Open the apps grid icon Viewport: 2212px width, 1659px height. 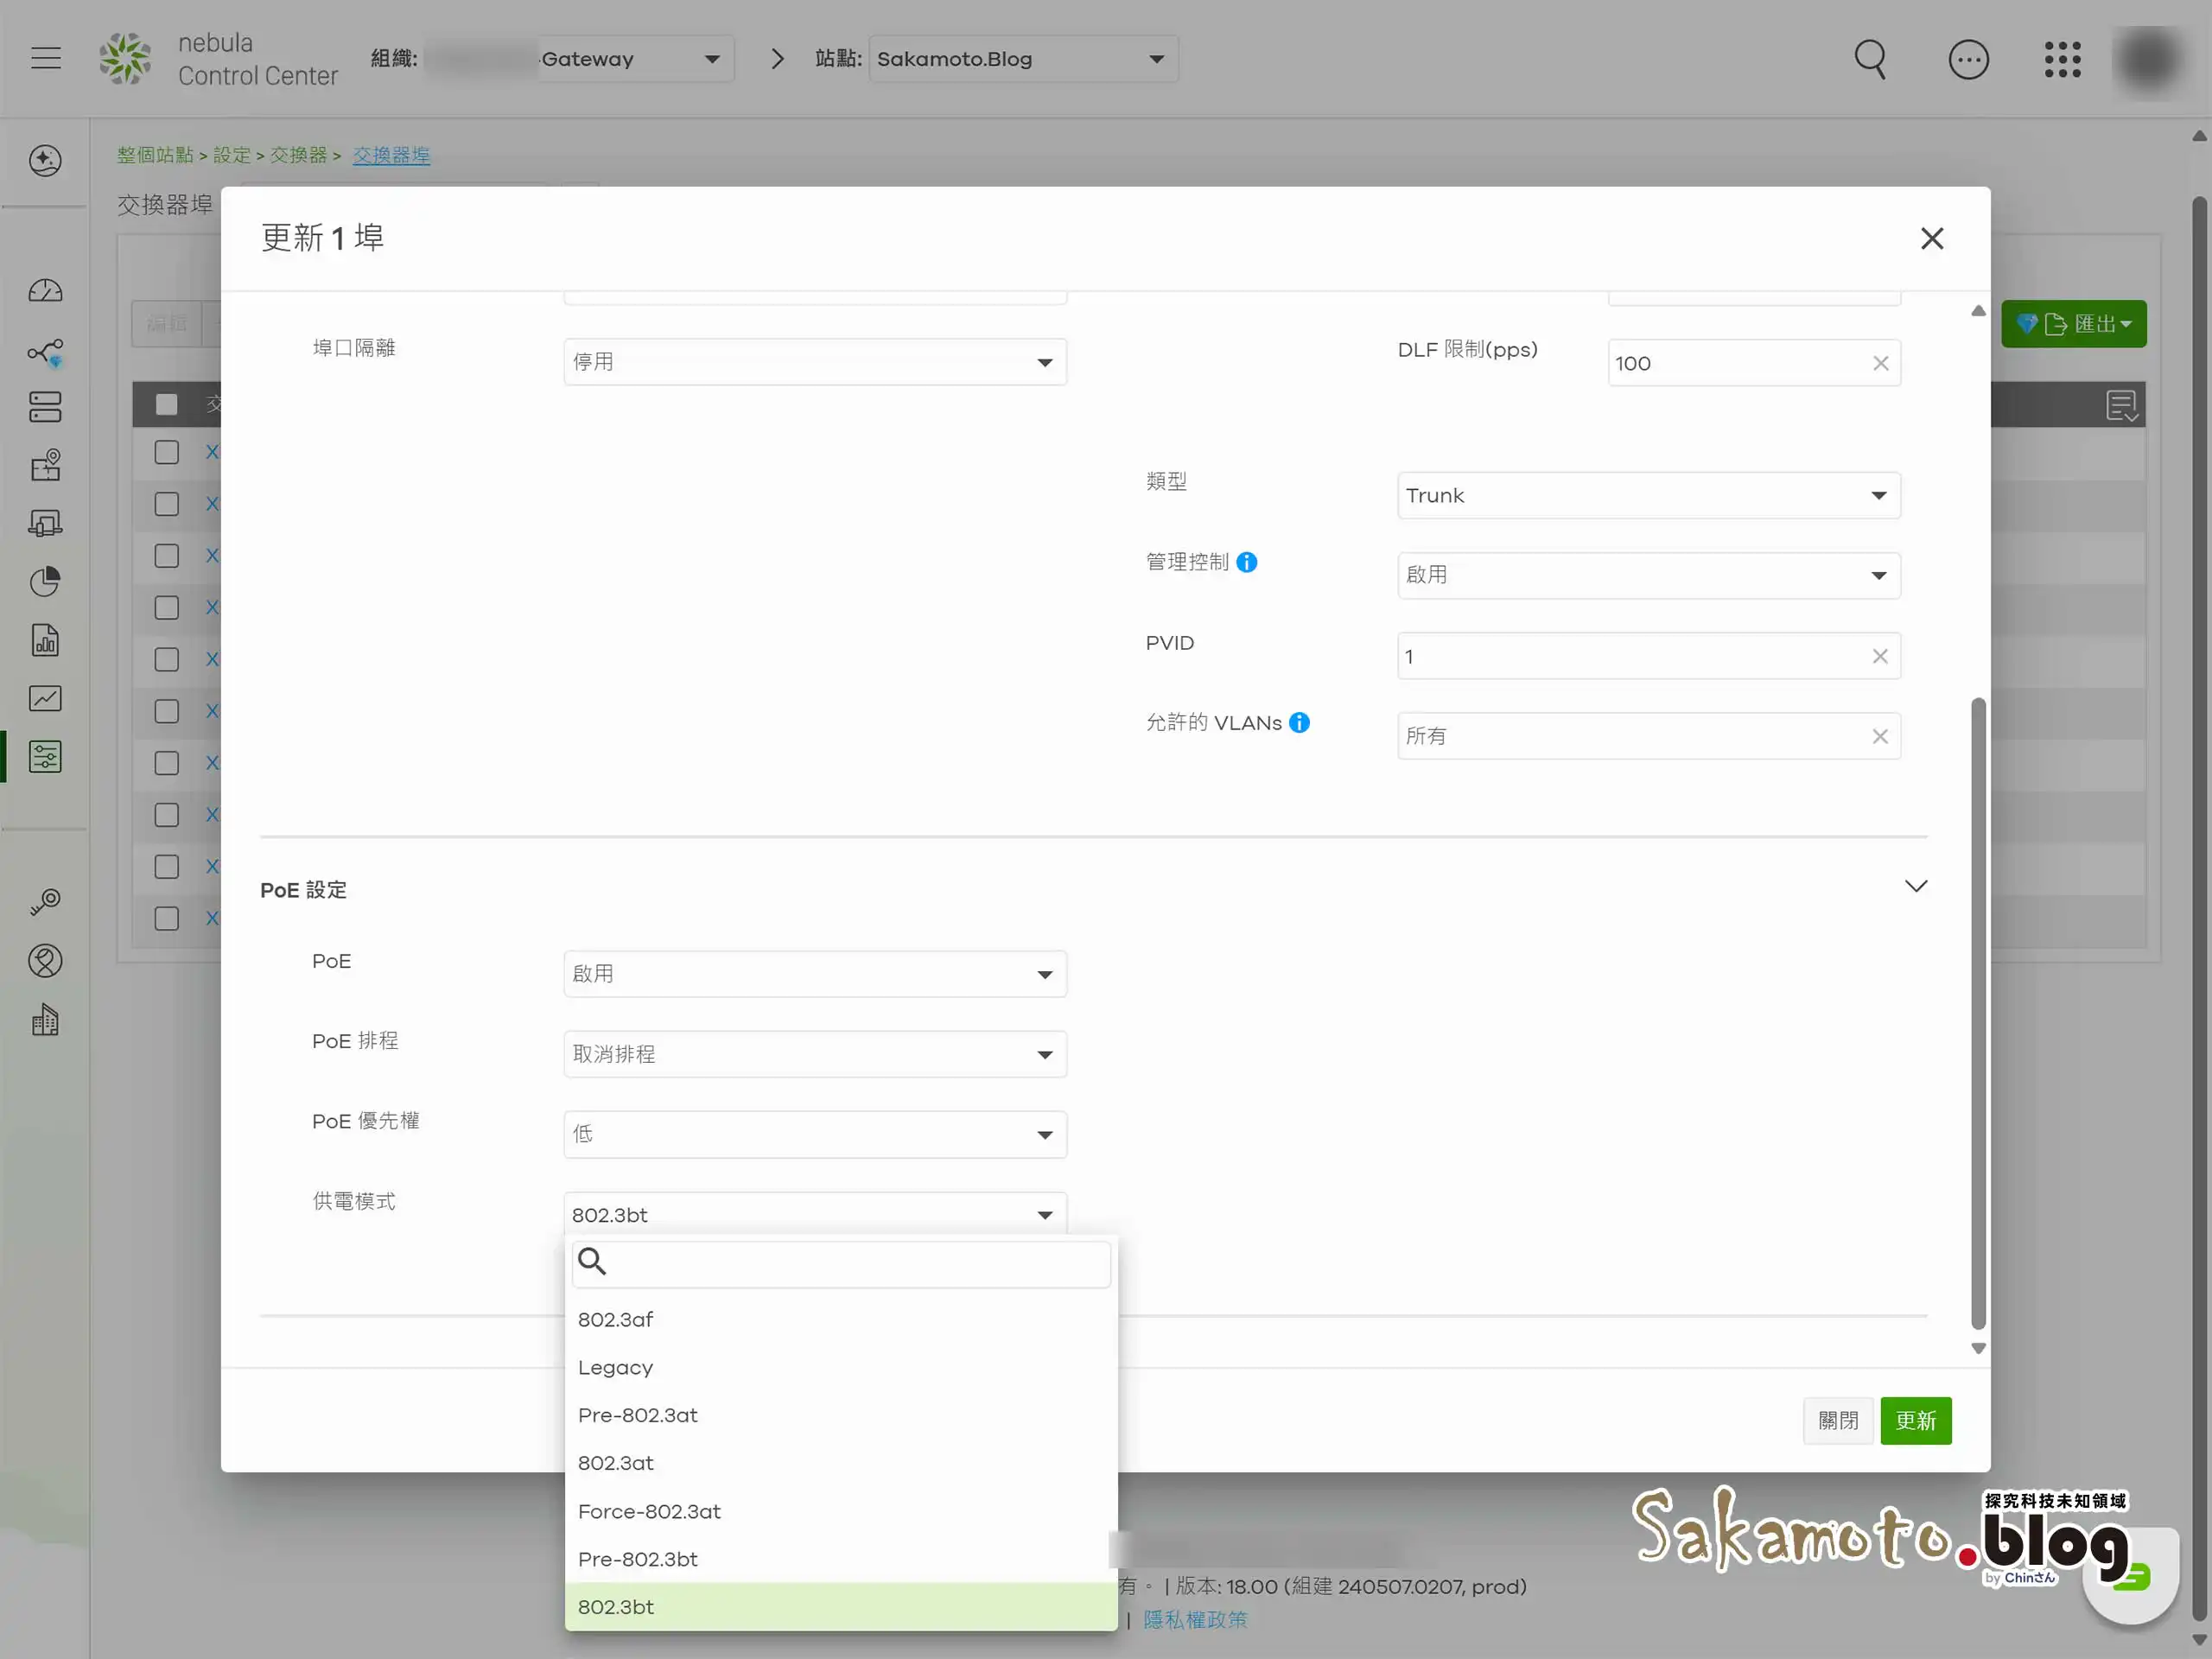pyautogui.click(x=2062, y=59)
